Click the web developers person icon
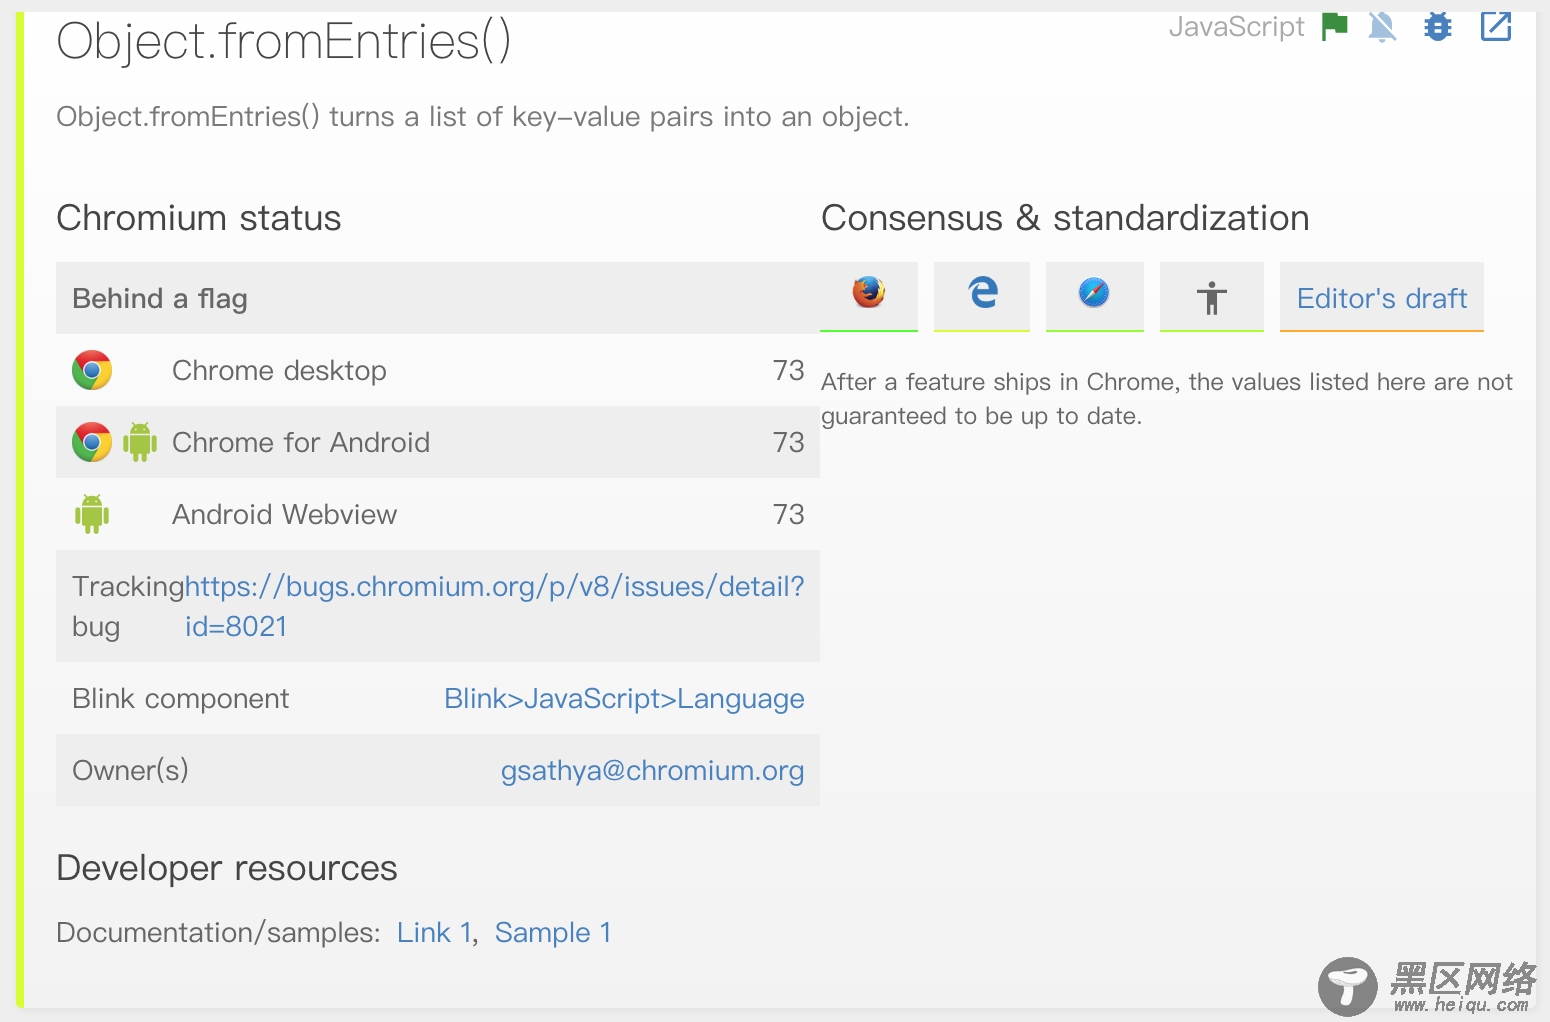 coord(1211,297)
